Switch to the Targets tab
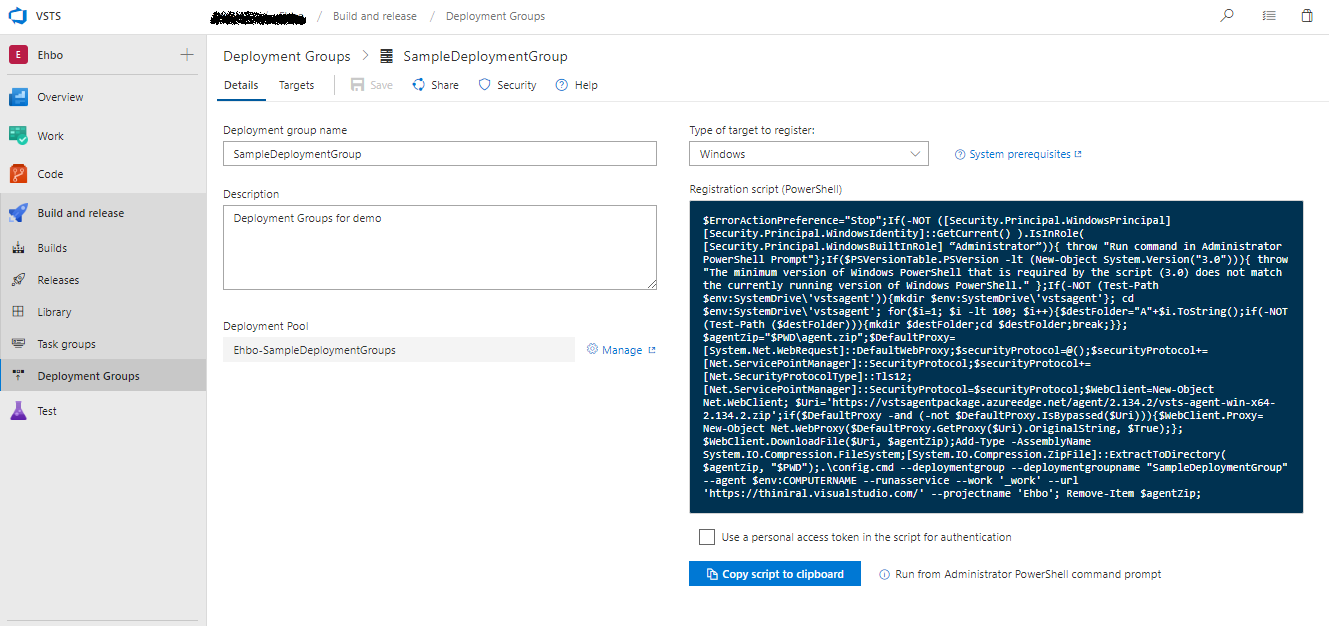1329x626 pixels. point(297,85)
